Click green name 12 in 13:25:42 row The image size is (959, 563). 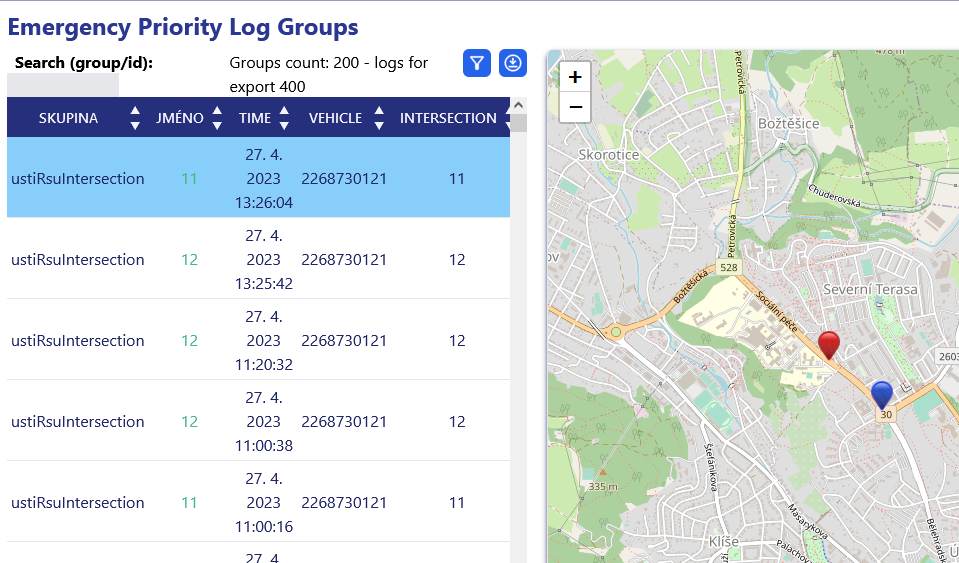(190, 260)
